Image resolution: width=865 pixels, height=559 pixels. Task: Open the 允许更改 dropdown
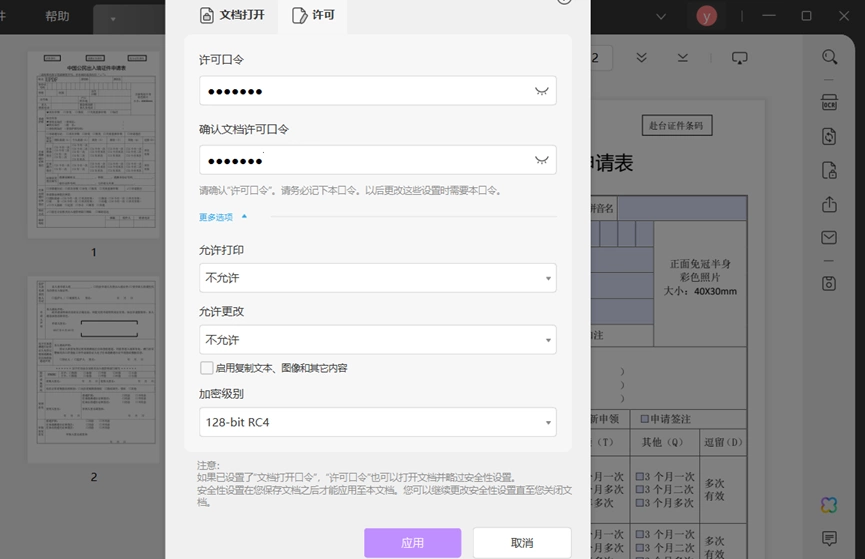pos(378,340)
